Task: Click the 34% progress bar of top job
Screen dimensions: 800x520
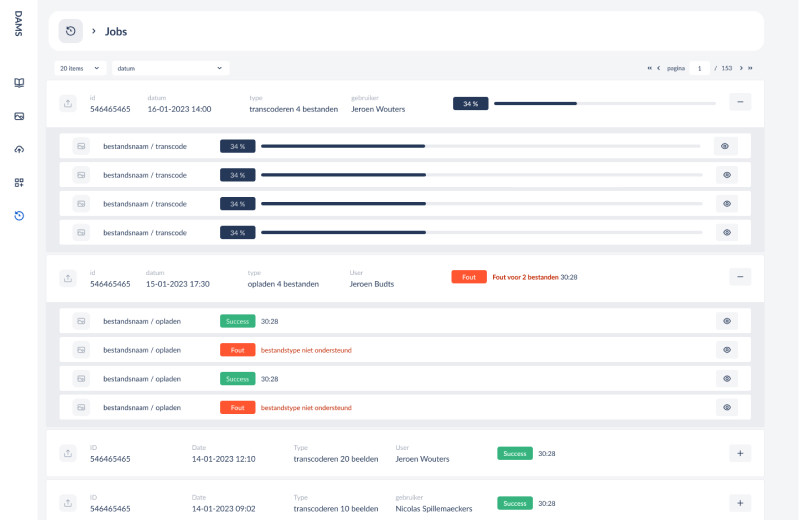Action: (x=604, y=103)
